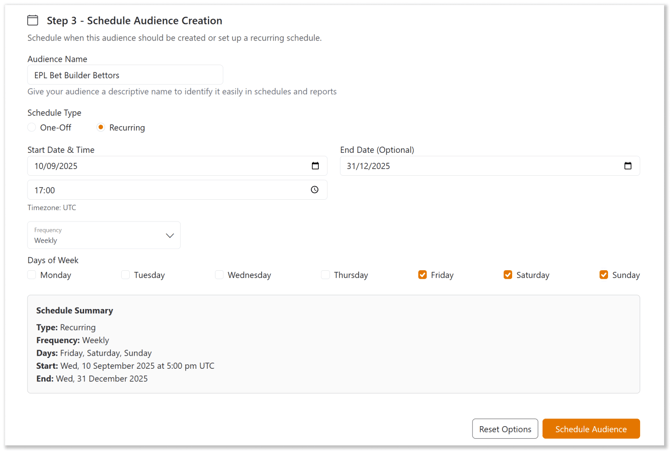The height and width of the screenshot is (451, 670).
Task: Tick the Wednesday checkbox
Action: (x=220, y=275)
